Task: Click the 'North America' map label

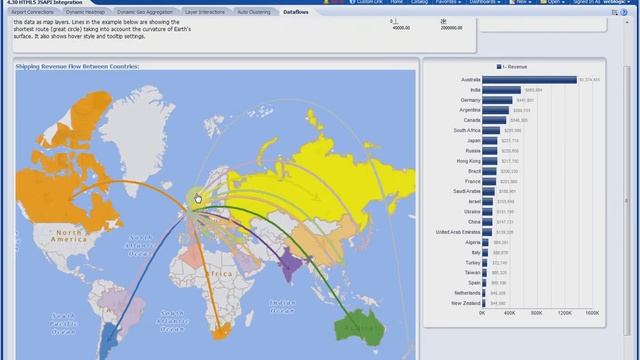Action: tap(69, 236)
